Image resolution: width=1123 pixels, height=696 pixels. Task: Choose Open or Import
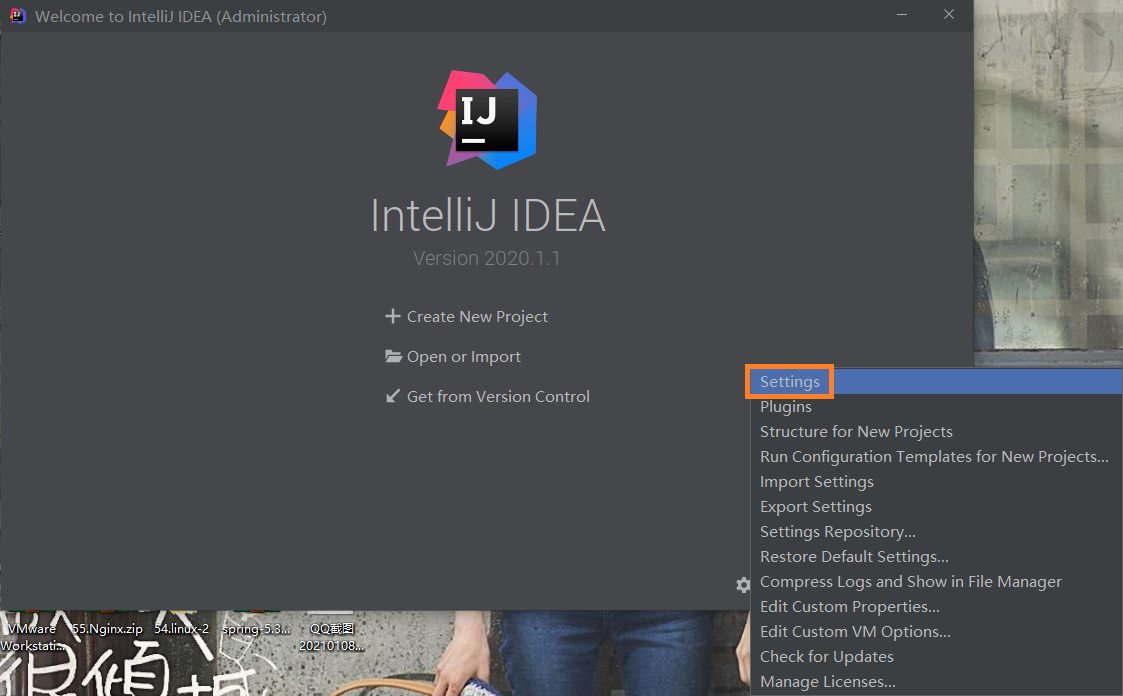(x=463, y=357)
